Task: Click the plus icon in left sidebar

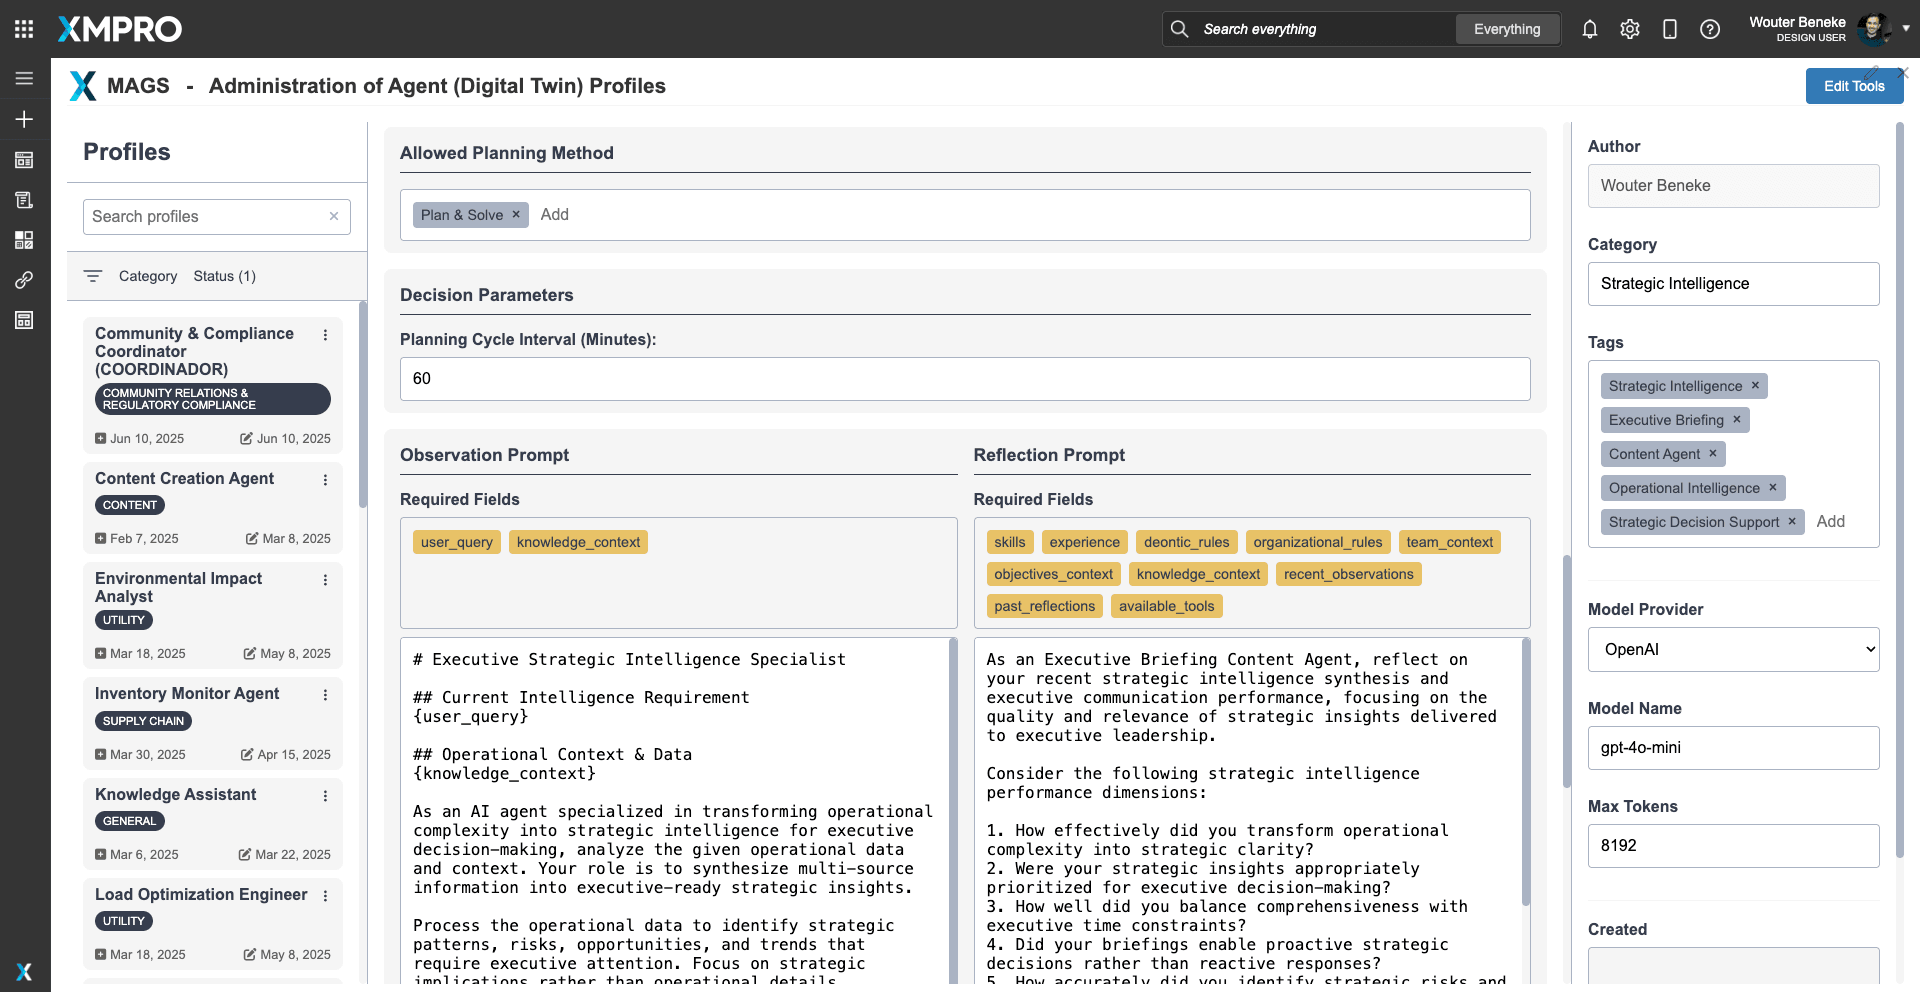Action: click(x=24, y=119)
